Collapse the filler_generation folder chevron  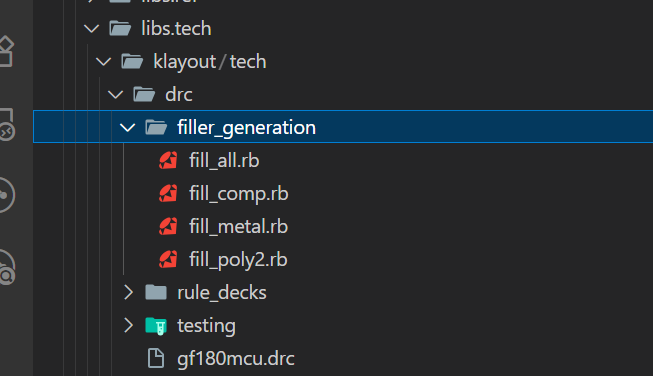click(127, 127)
